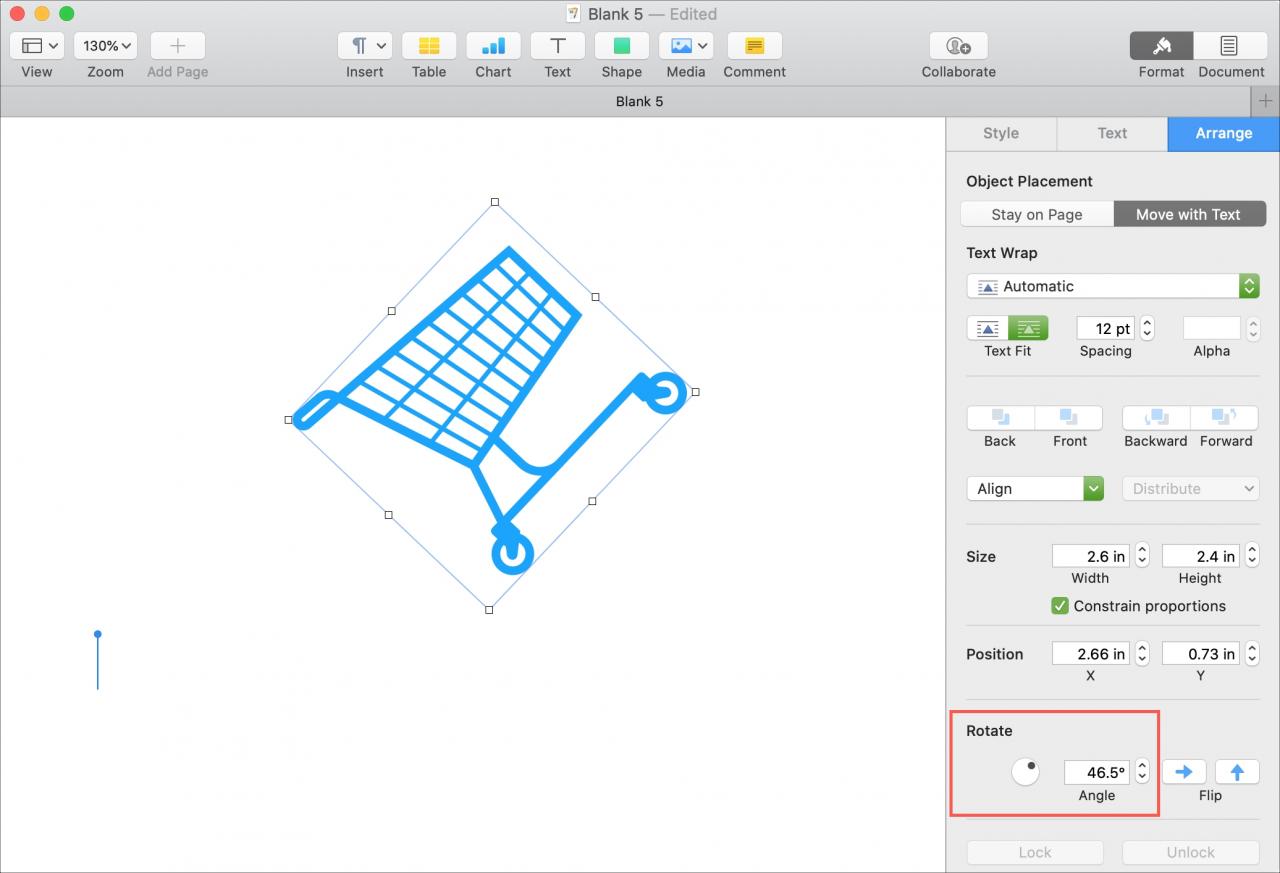Add a new tab with plus
This screenshot has height=873, width=1280.
1265,101
